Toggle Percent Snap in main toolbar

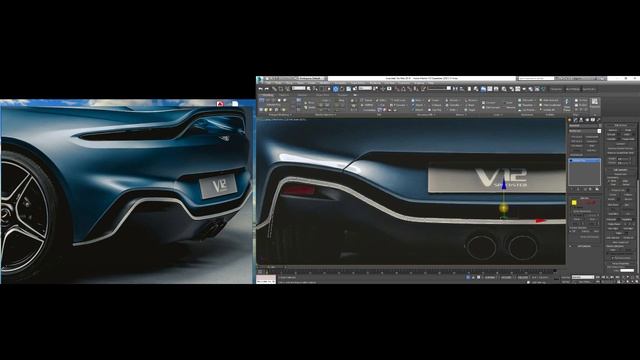tap(409, 89)
